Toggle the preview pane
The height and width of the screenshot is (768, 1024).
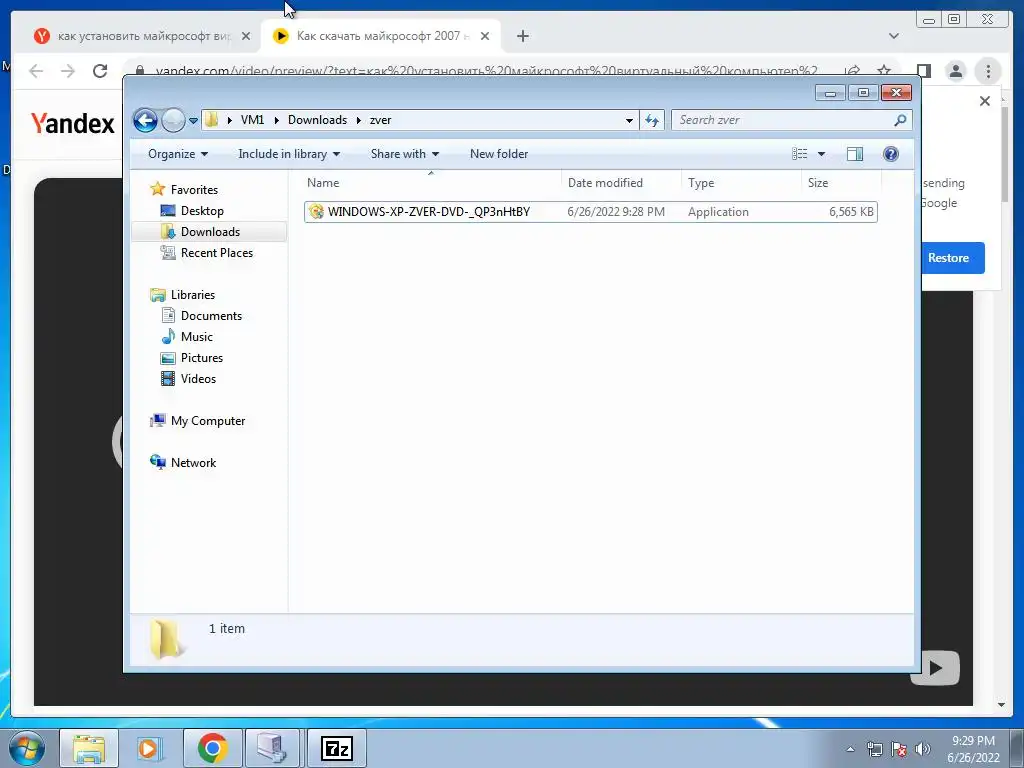click(855, 154)
